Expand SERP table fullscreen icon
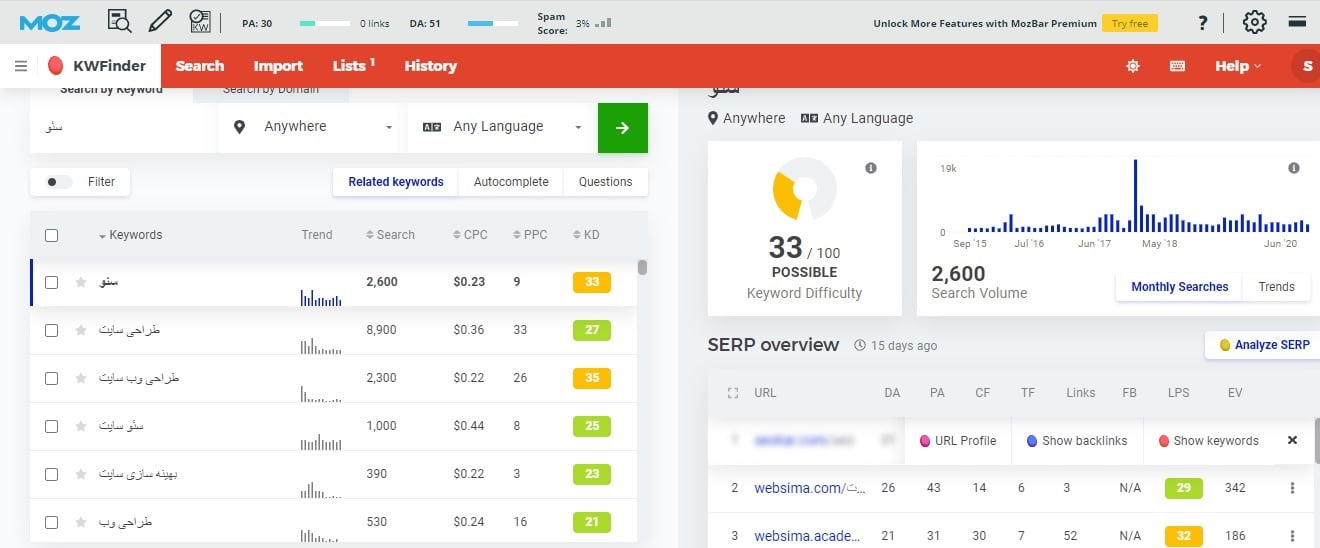 tap(733, 393)
